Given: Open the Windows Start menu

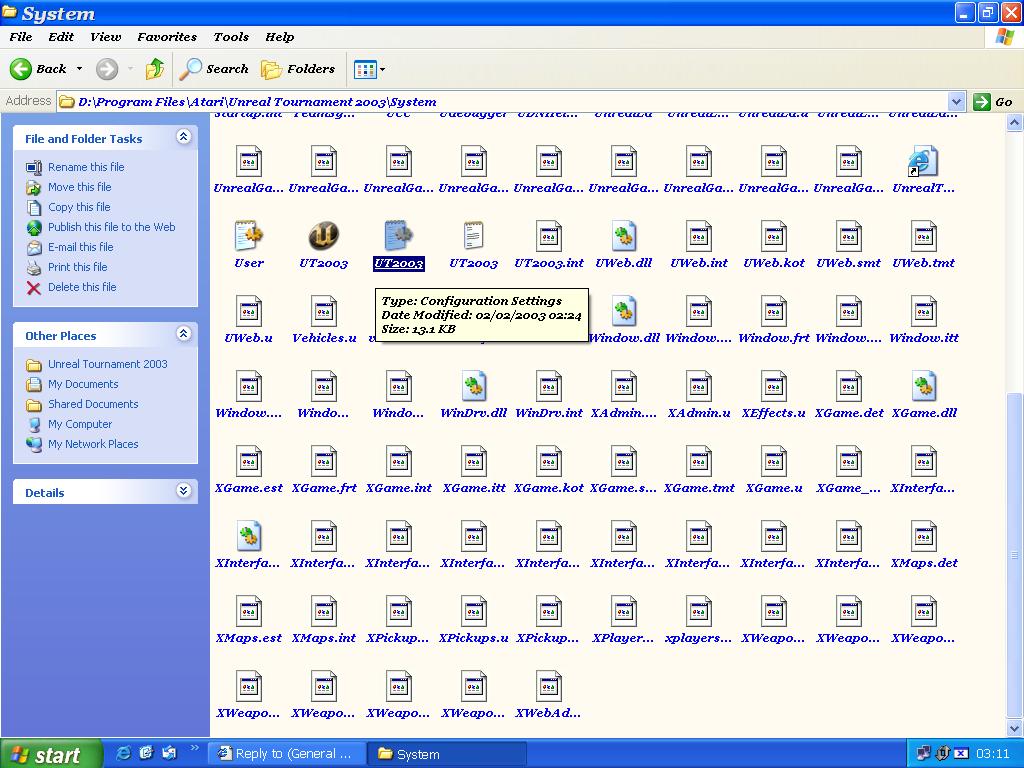Looking at the screenshot, I should pos(51,754).
